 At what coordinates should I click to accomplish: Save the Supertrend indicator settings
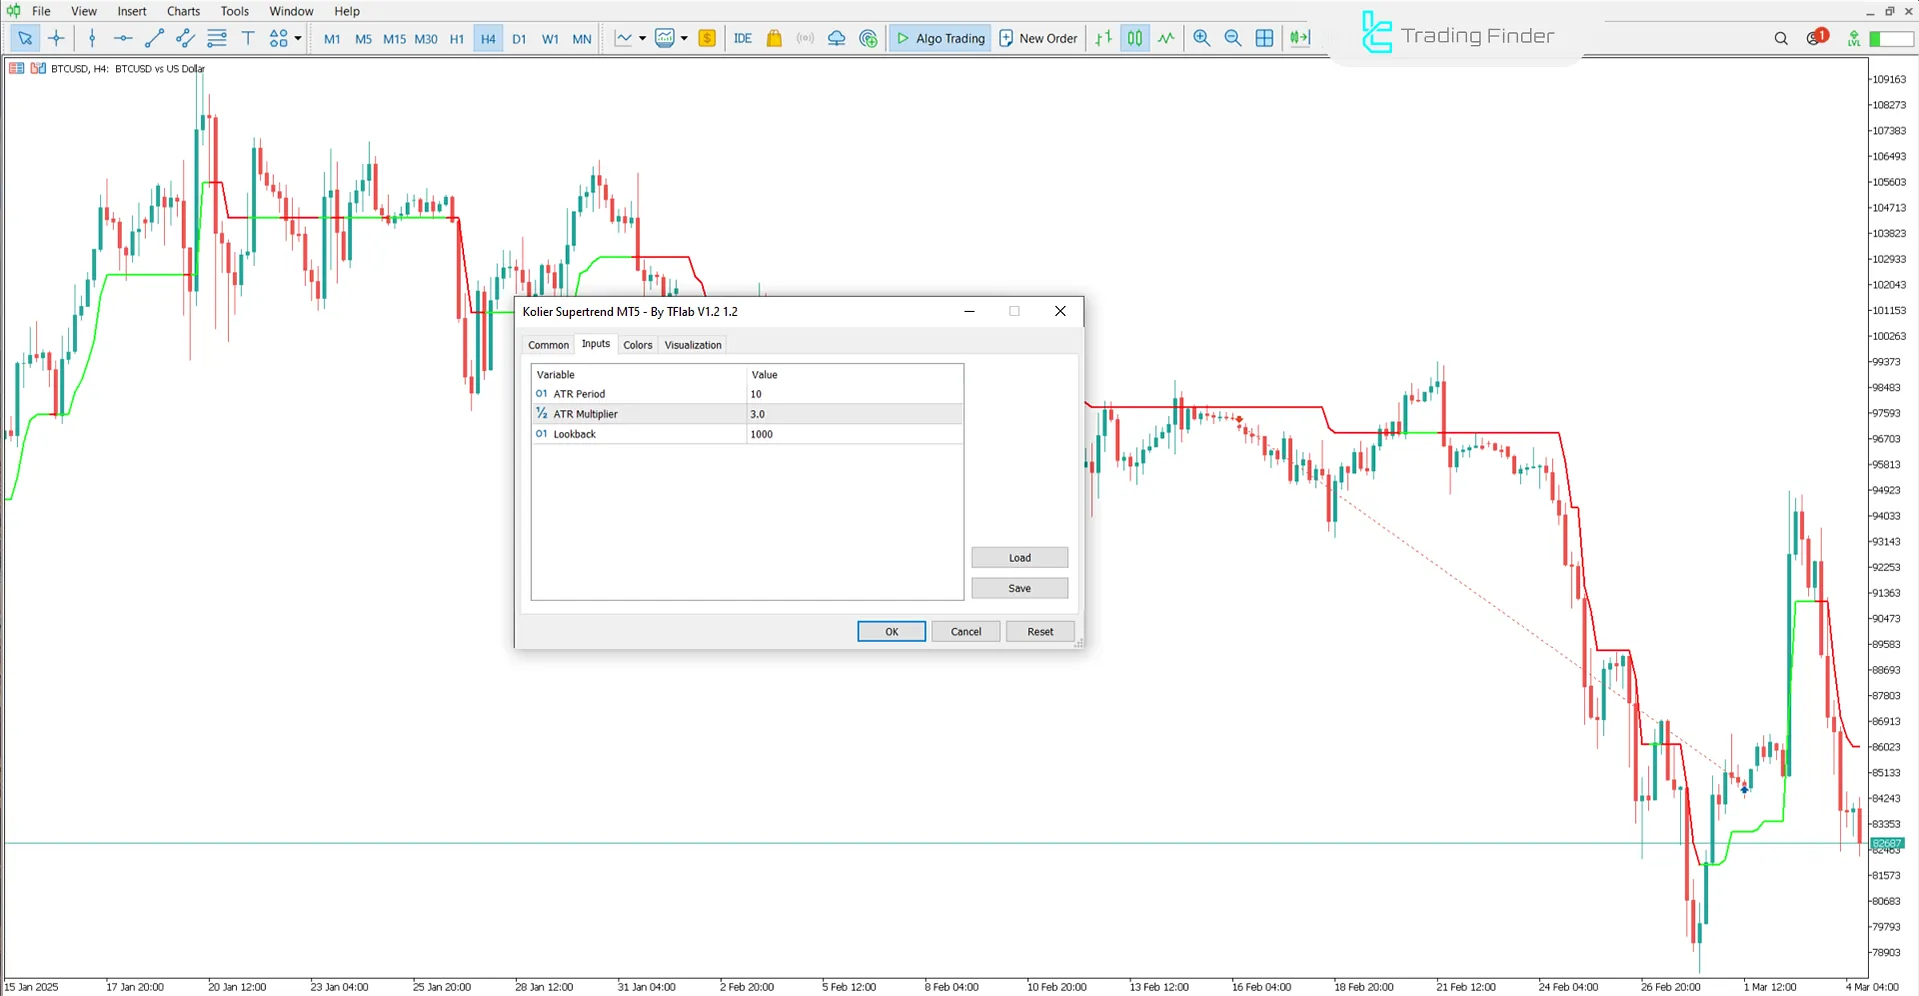1019,588
